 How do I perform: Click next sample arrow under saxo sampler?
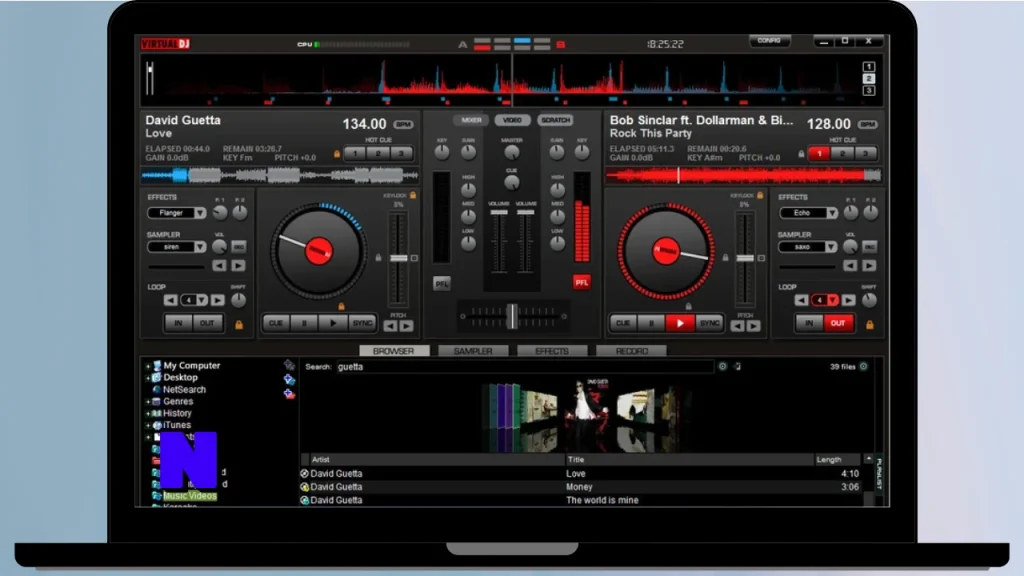(x=869, y=266)
